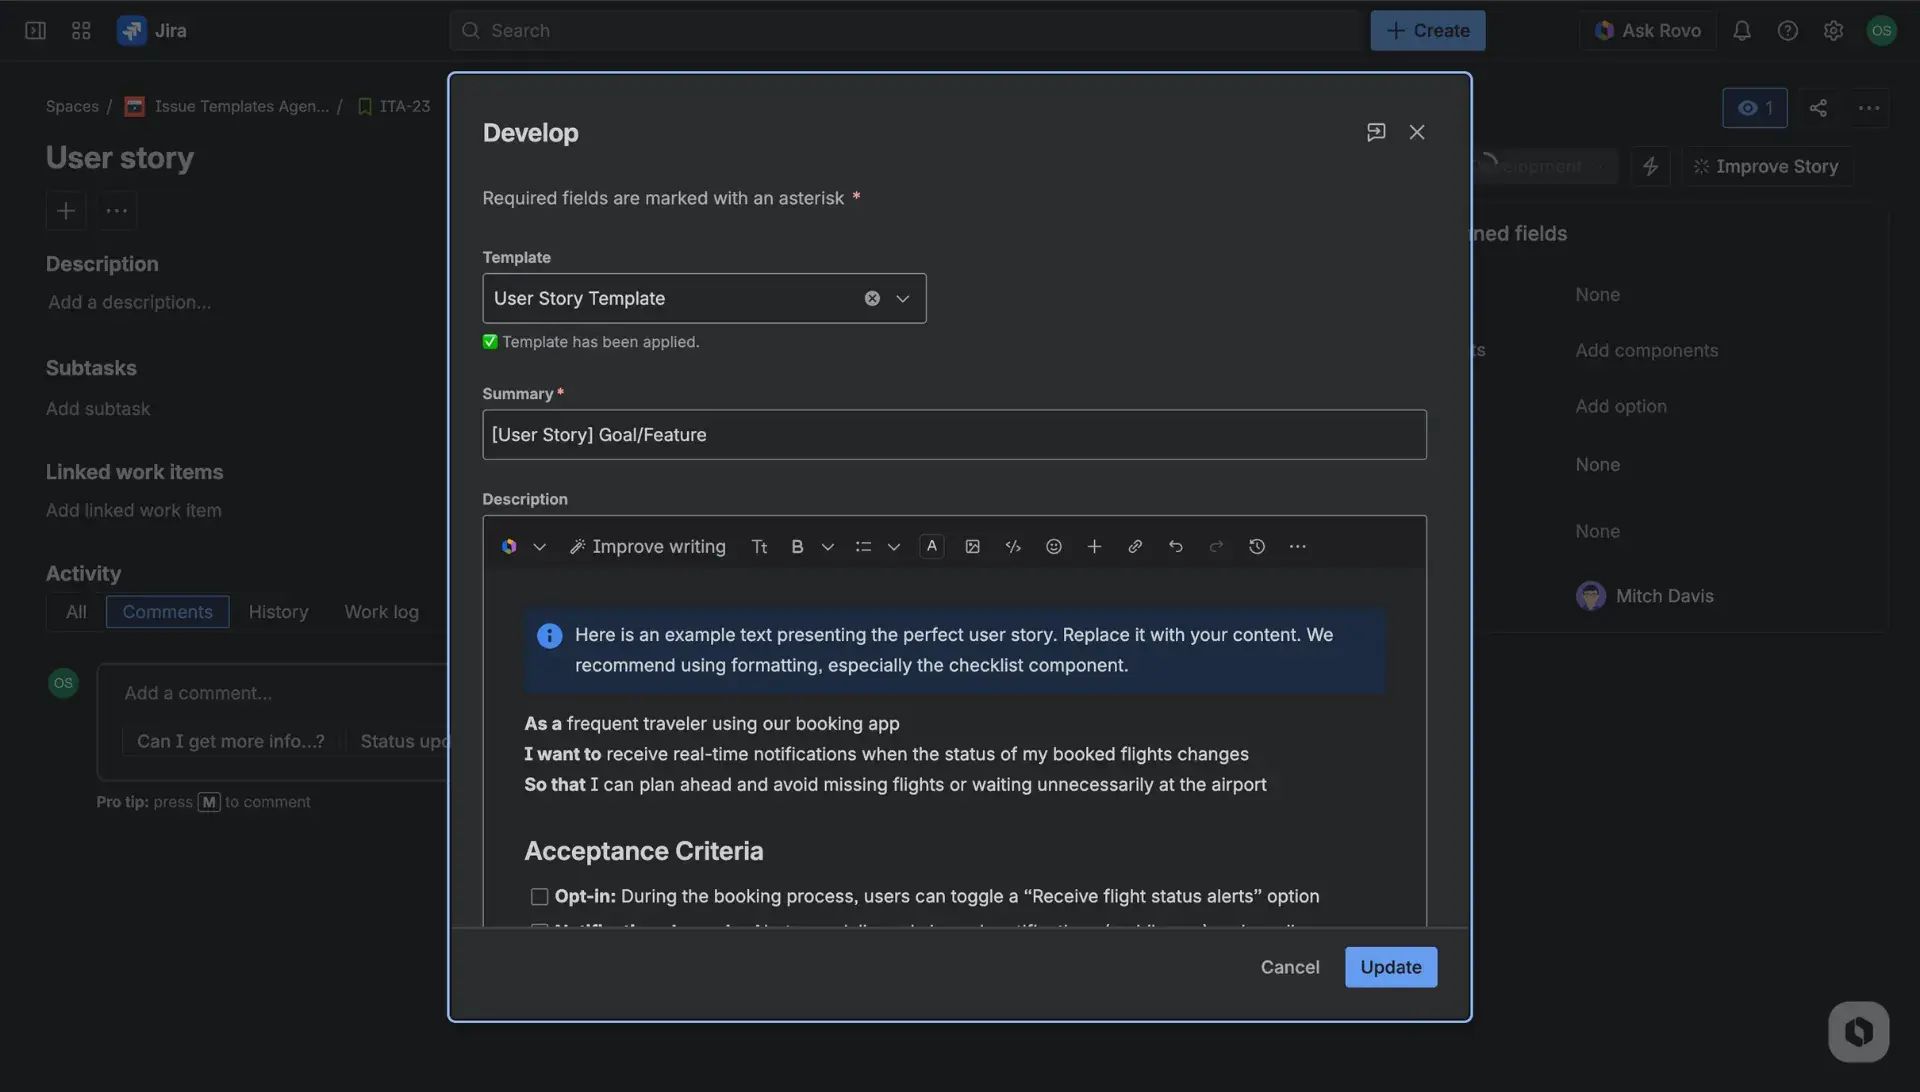Open the notifications bell
The width and height of the screenshot is (1920, 1092).
coord(1742,30)
